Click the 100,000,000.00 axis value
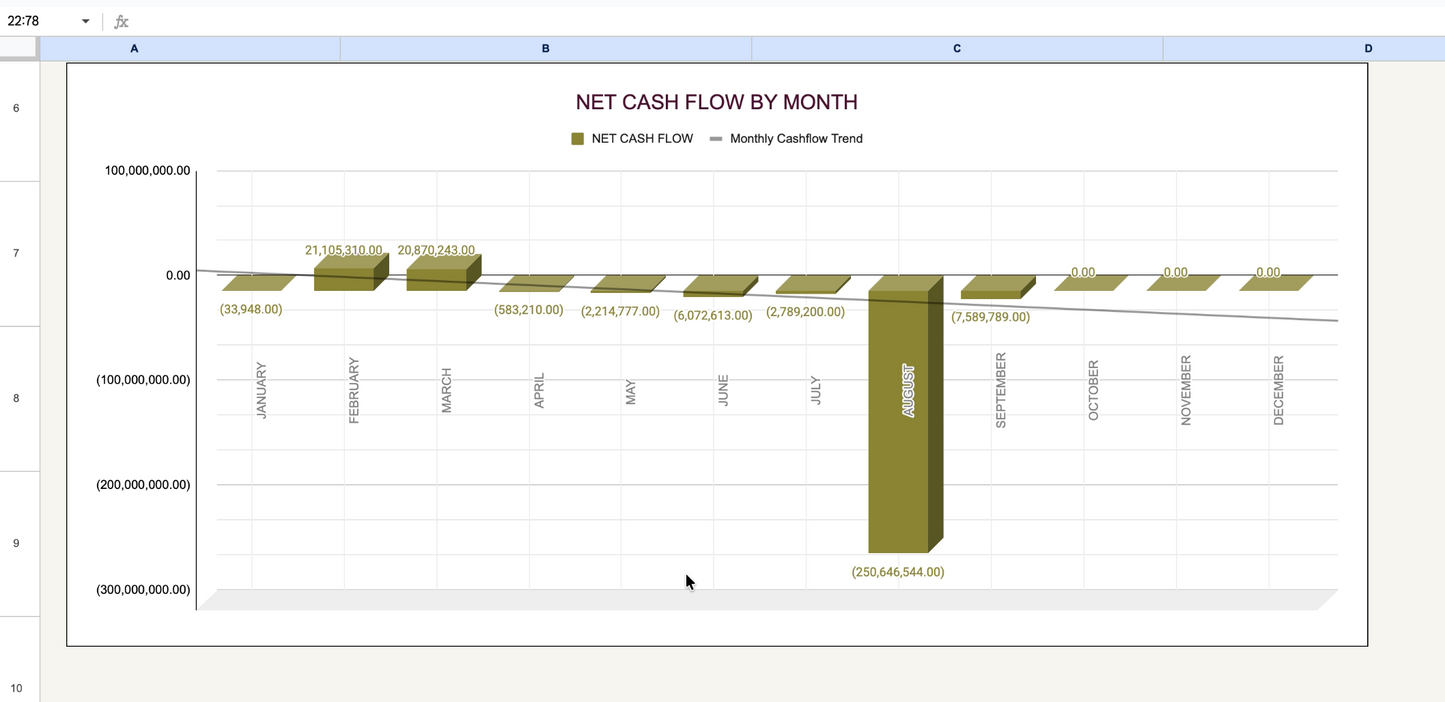 coord(147,171)
